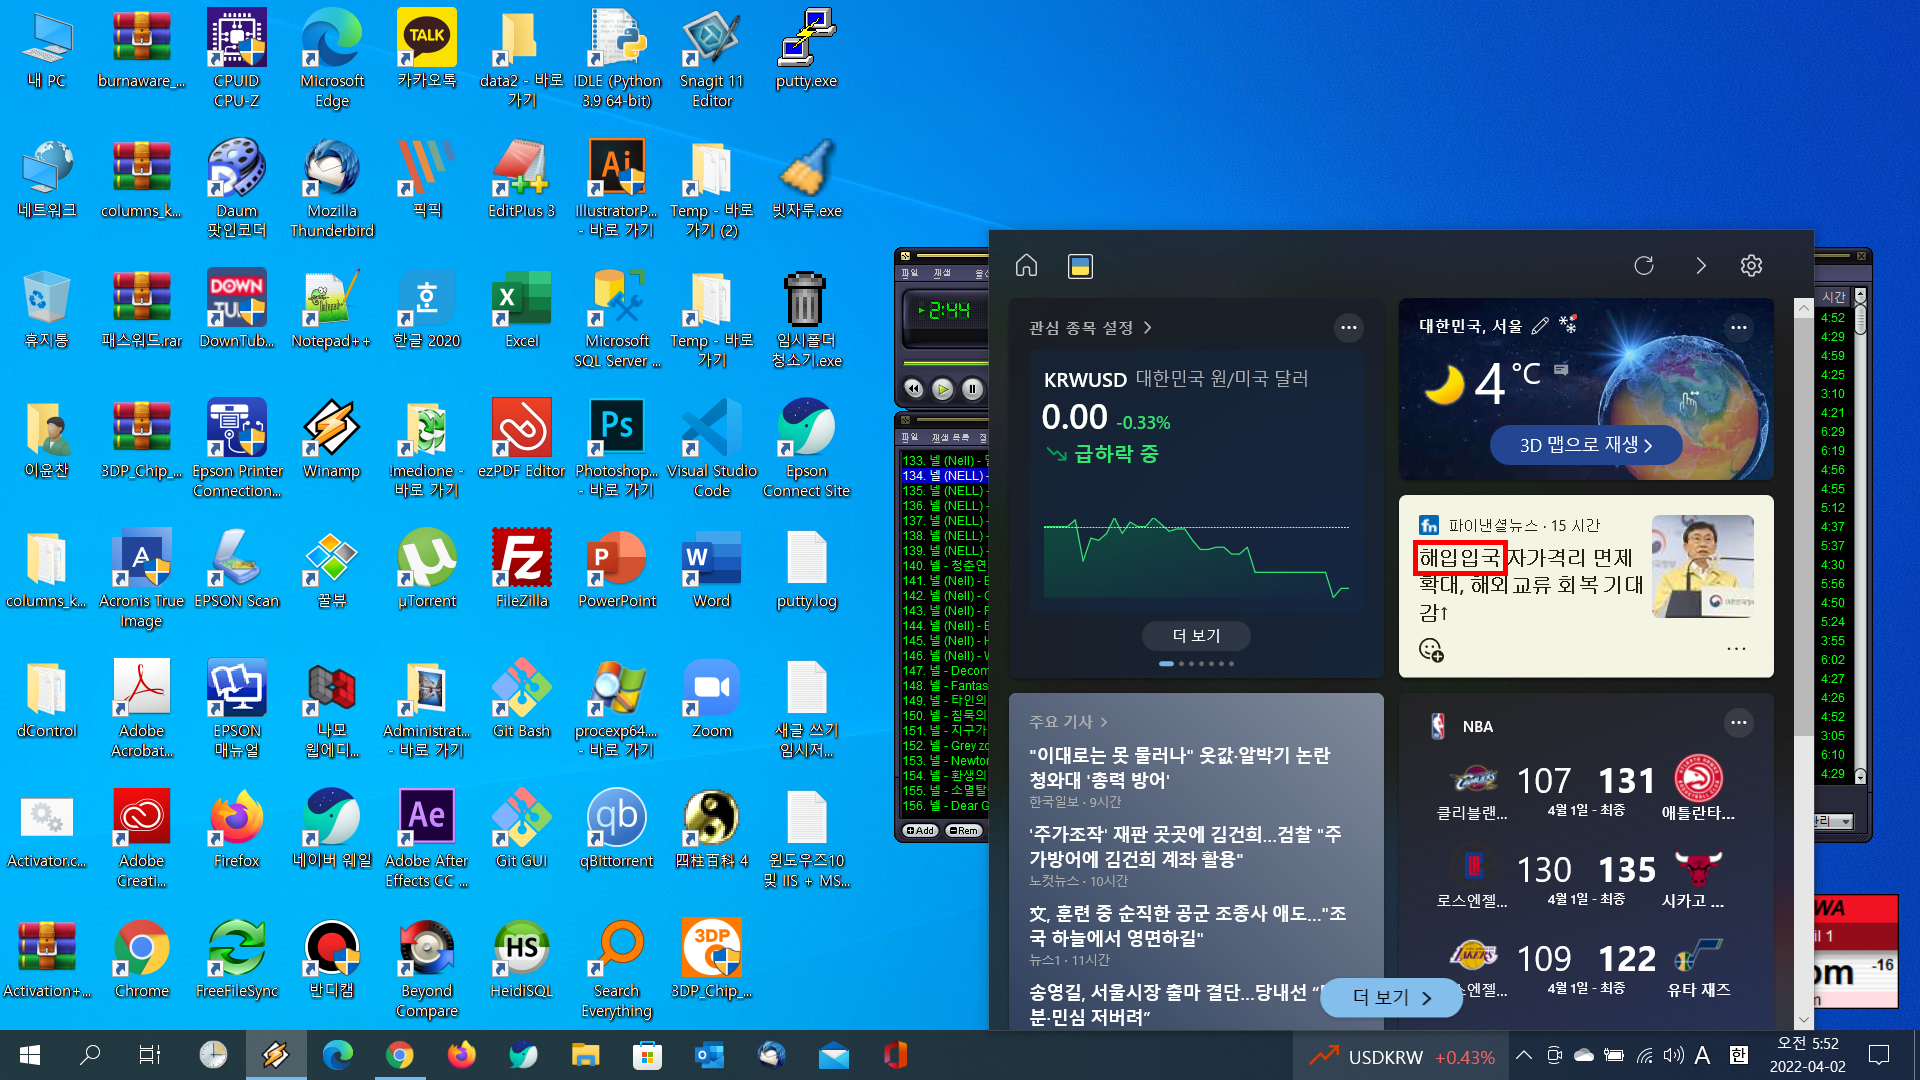Open more options for the NBA card
Screen dimensions: 1920x1080
click(x=1739, y=722)
